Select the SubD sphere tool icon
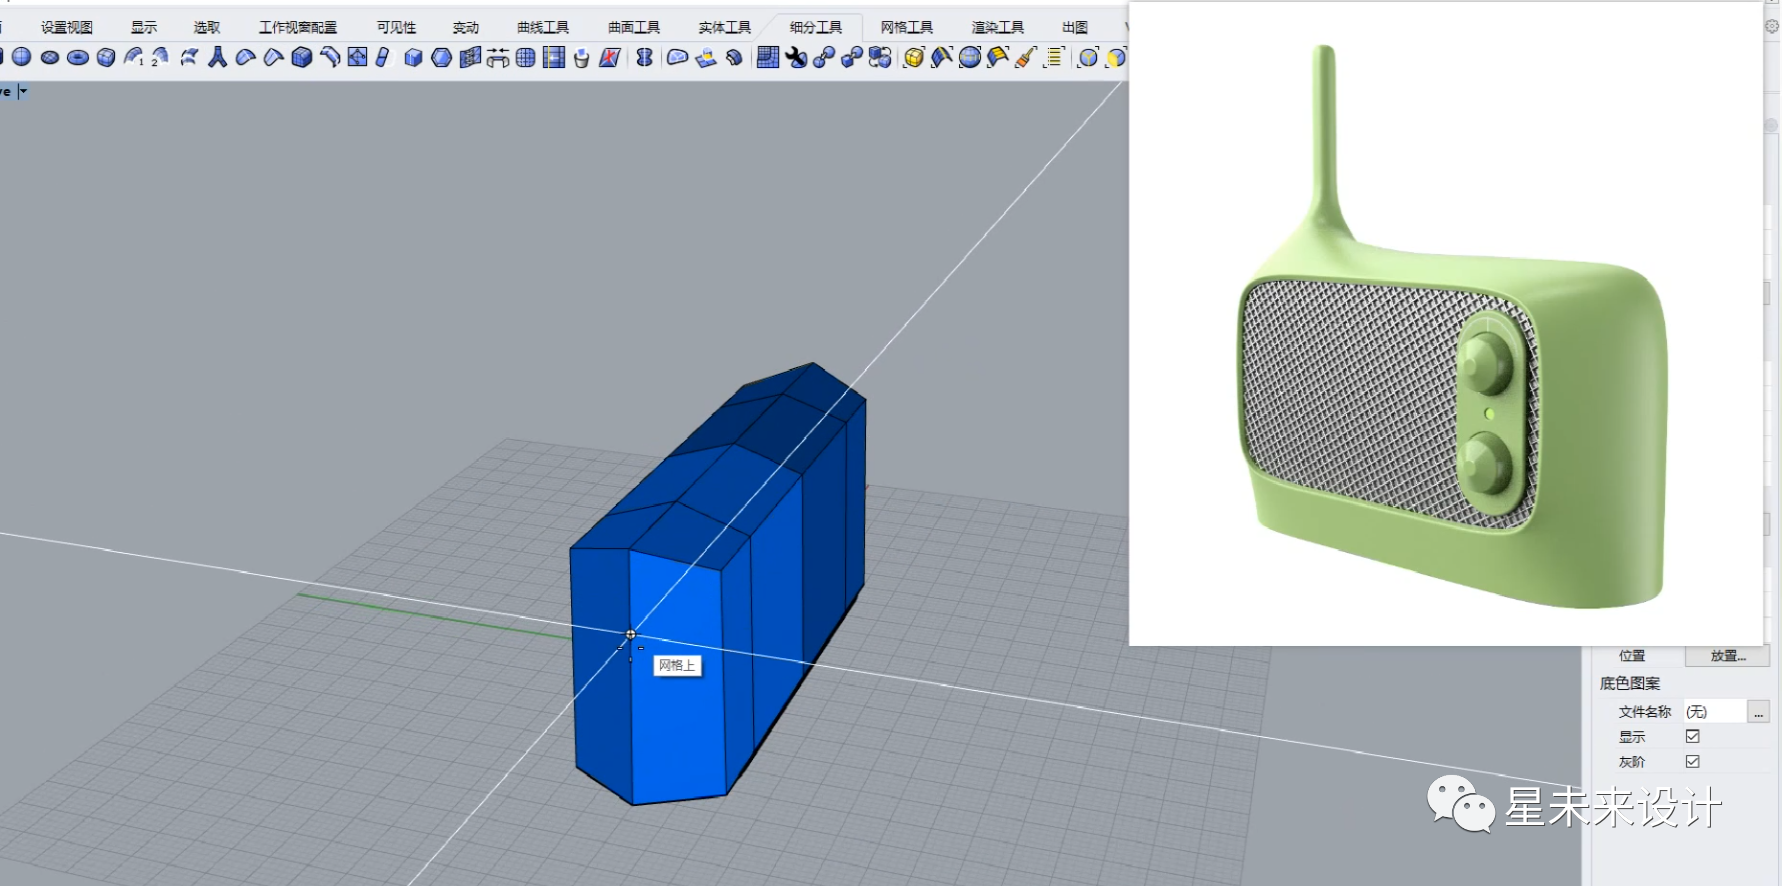1782x886 pixels. coord(22,57)
